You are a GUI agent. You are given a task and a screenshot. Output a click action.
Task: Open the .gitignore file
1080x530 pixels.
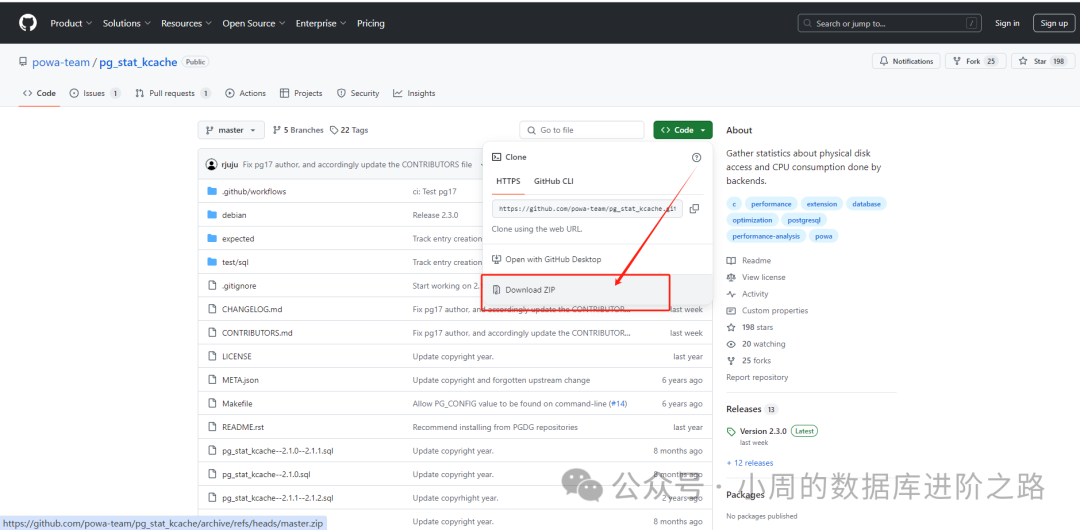pos(239,285)
